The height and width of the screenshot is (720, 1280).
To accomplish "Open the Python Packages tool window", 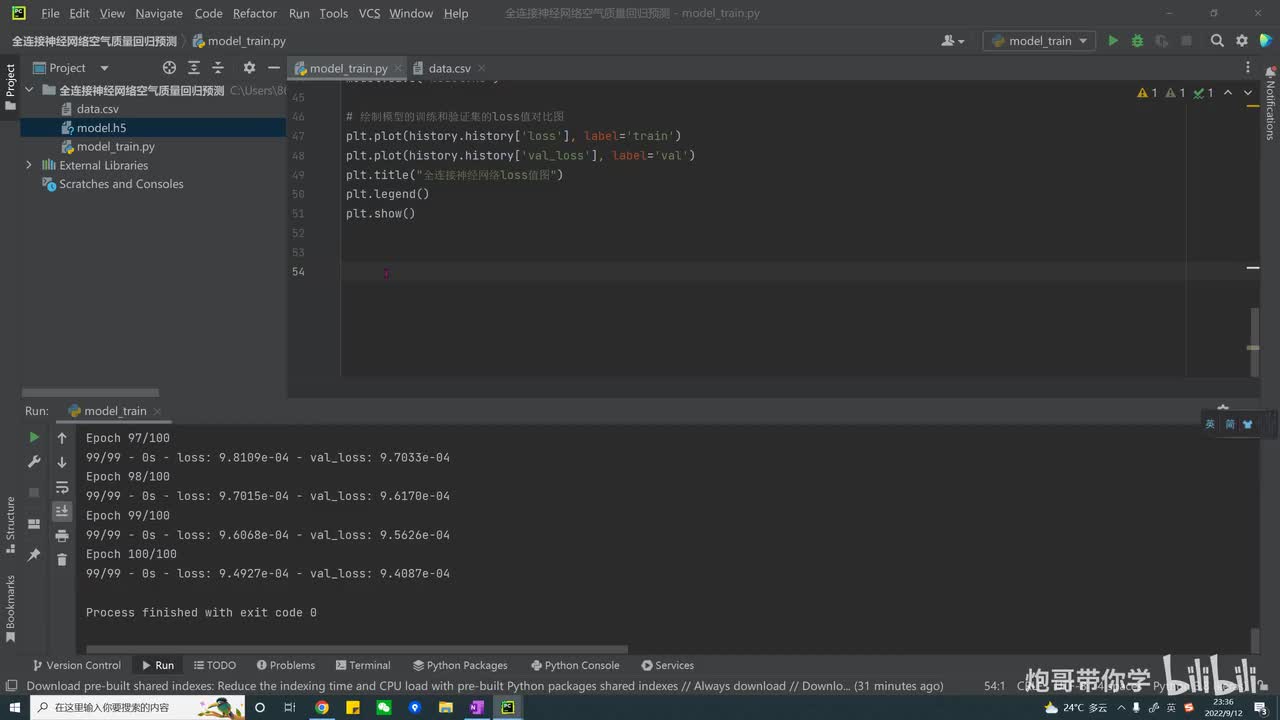I will [x=459, y=665].
